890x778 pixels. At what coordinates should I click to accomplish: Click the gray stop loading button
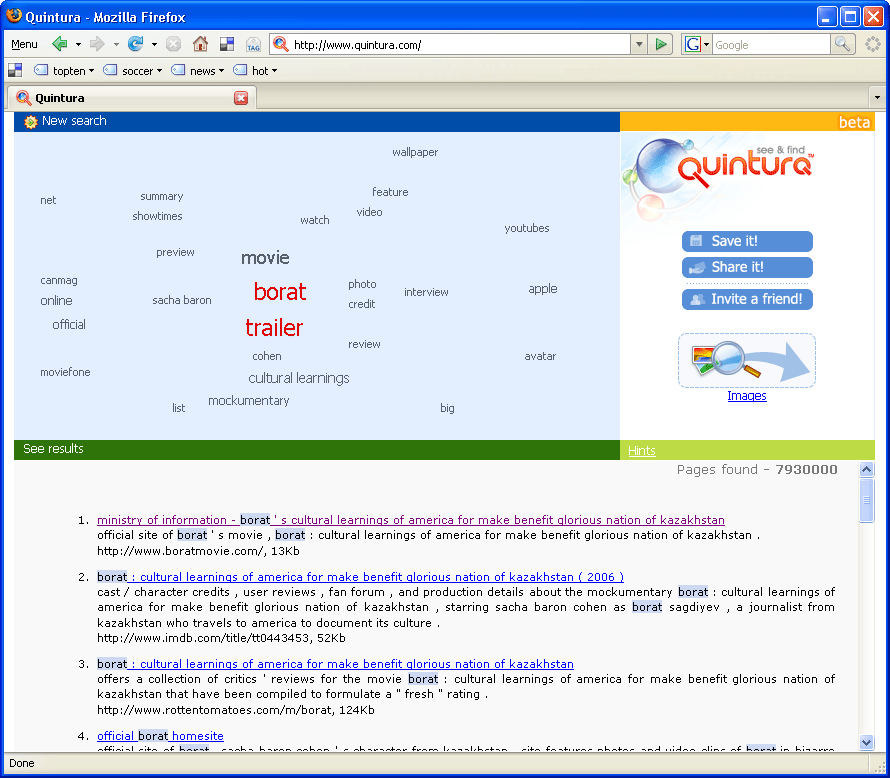[174, 44]
